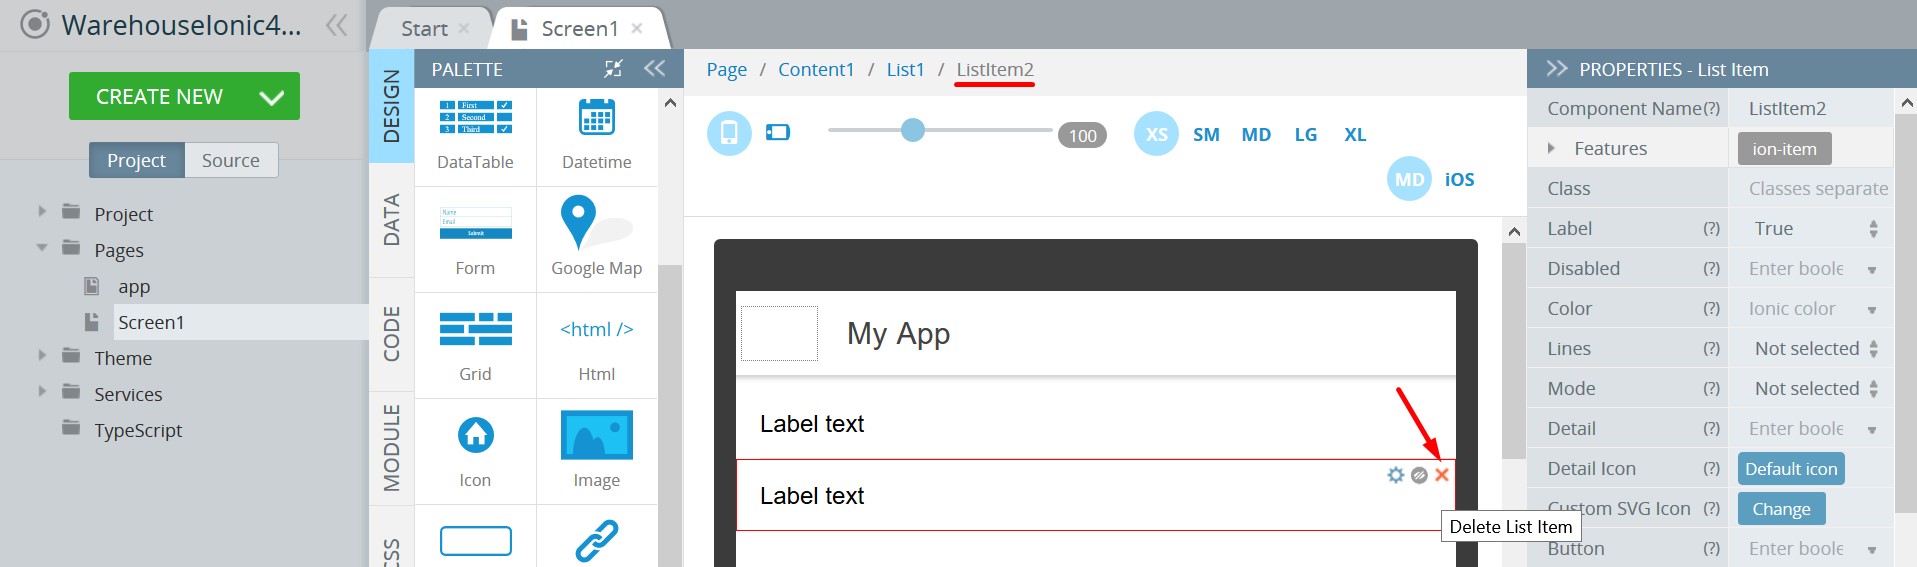Choose iOS platform style

1460,179
